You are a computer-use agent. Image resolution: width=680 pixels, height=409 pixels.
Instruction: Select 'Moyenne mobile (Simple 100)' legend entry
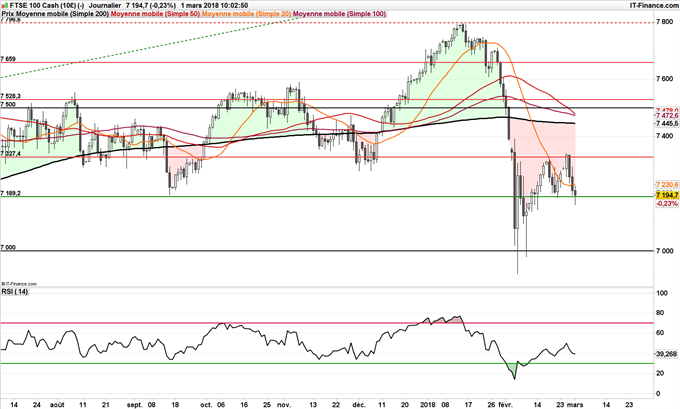click(x=339, y=14)
